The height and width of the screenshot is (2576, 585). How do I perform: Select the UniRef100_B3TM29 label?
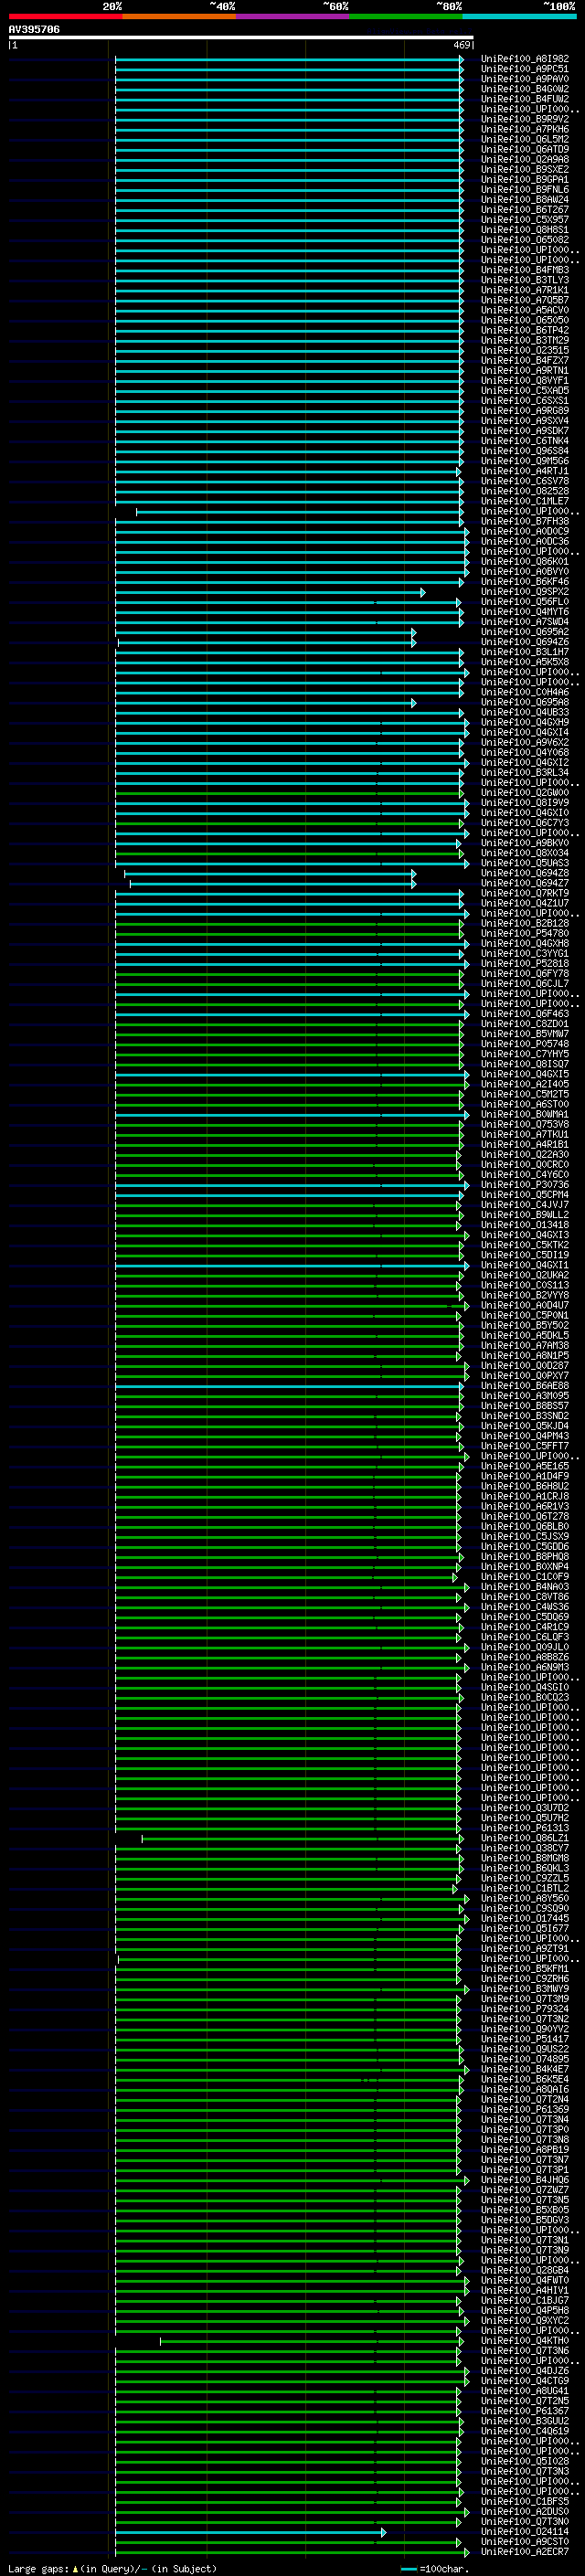tap(525, 340)
